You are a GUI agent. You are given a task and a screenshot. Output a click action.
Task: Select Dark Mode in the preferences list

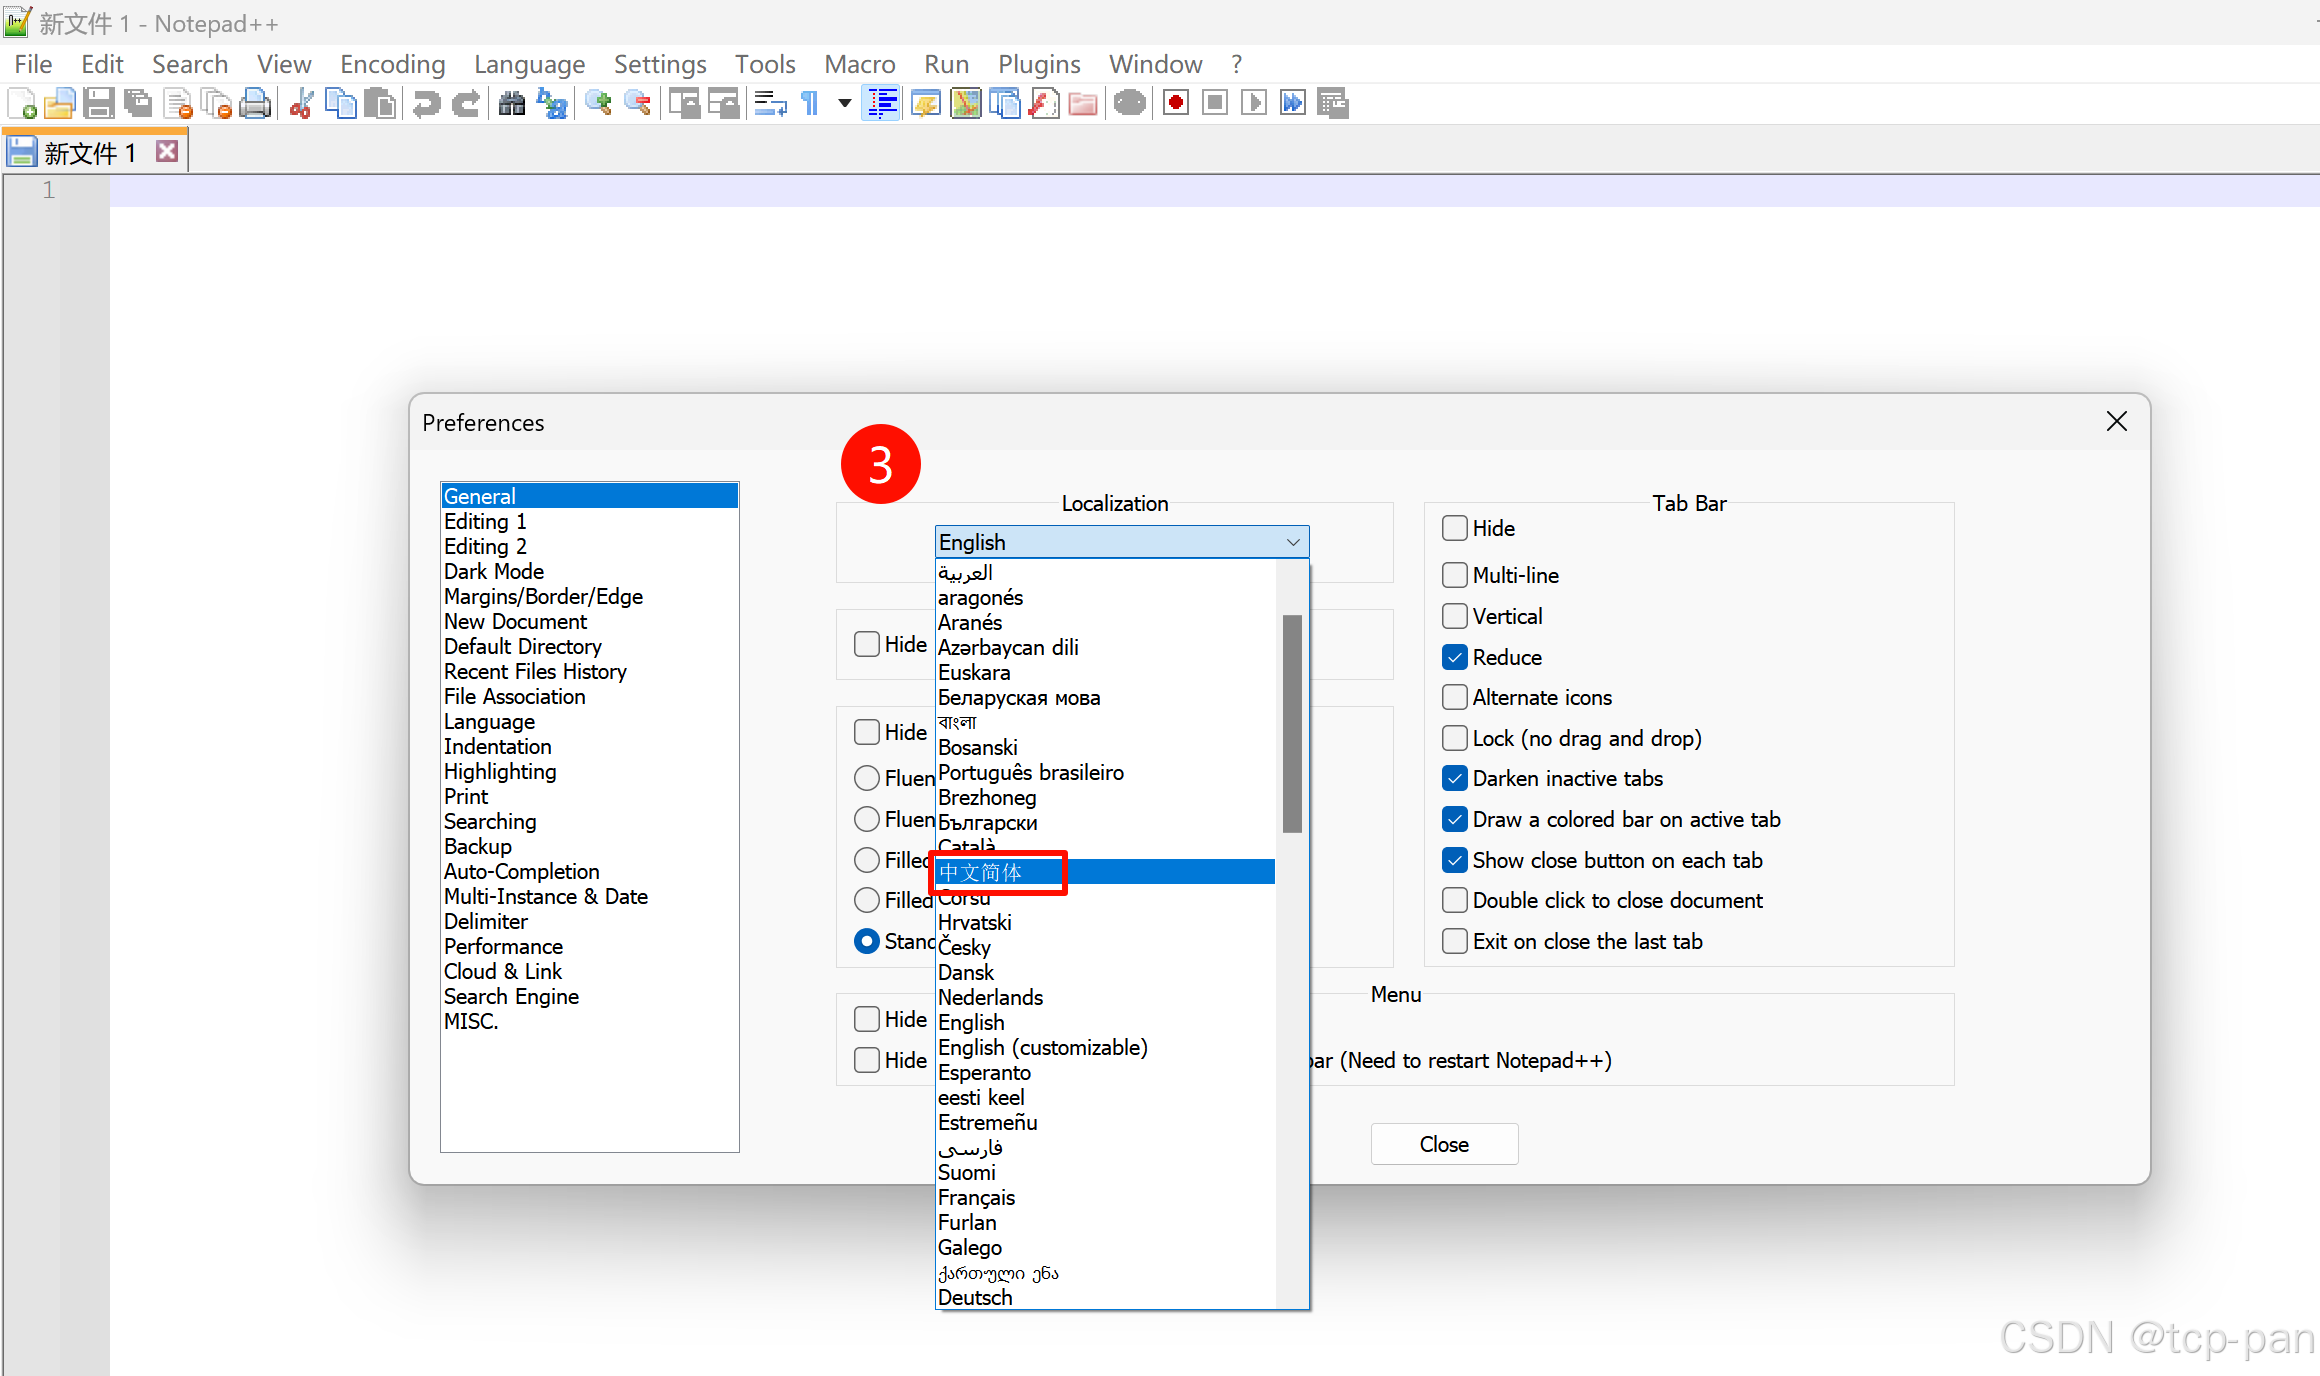(x=494, y=571)
